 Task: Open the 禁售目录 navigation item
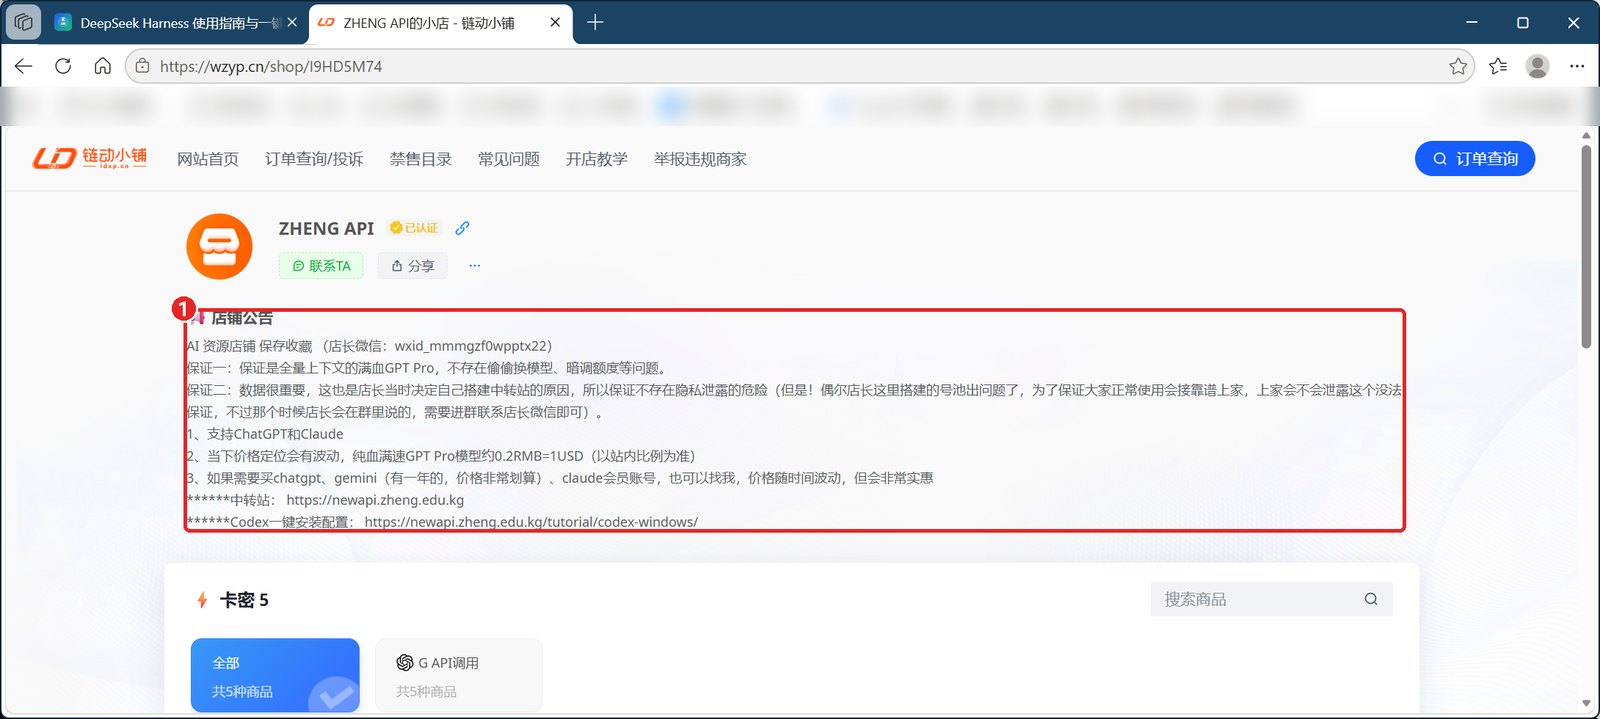pyautogui.click(x=420, y=159)
